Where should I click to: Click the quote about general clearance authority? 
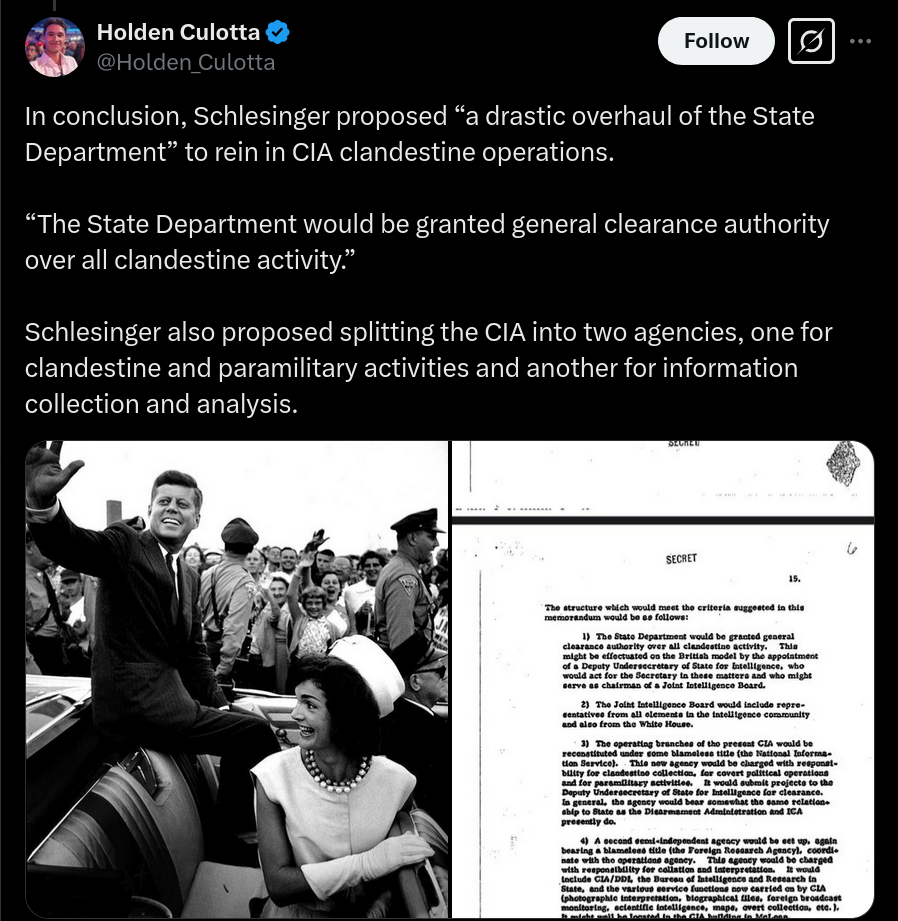coord(427,242)
